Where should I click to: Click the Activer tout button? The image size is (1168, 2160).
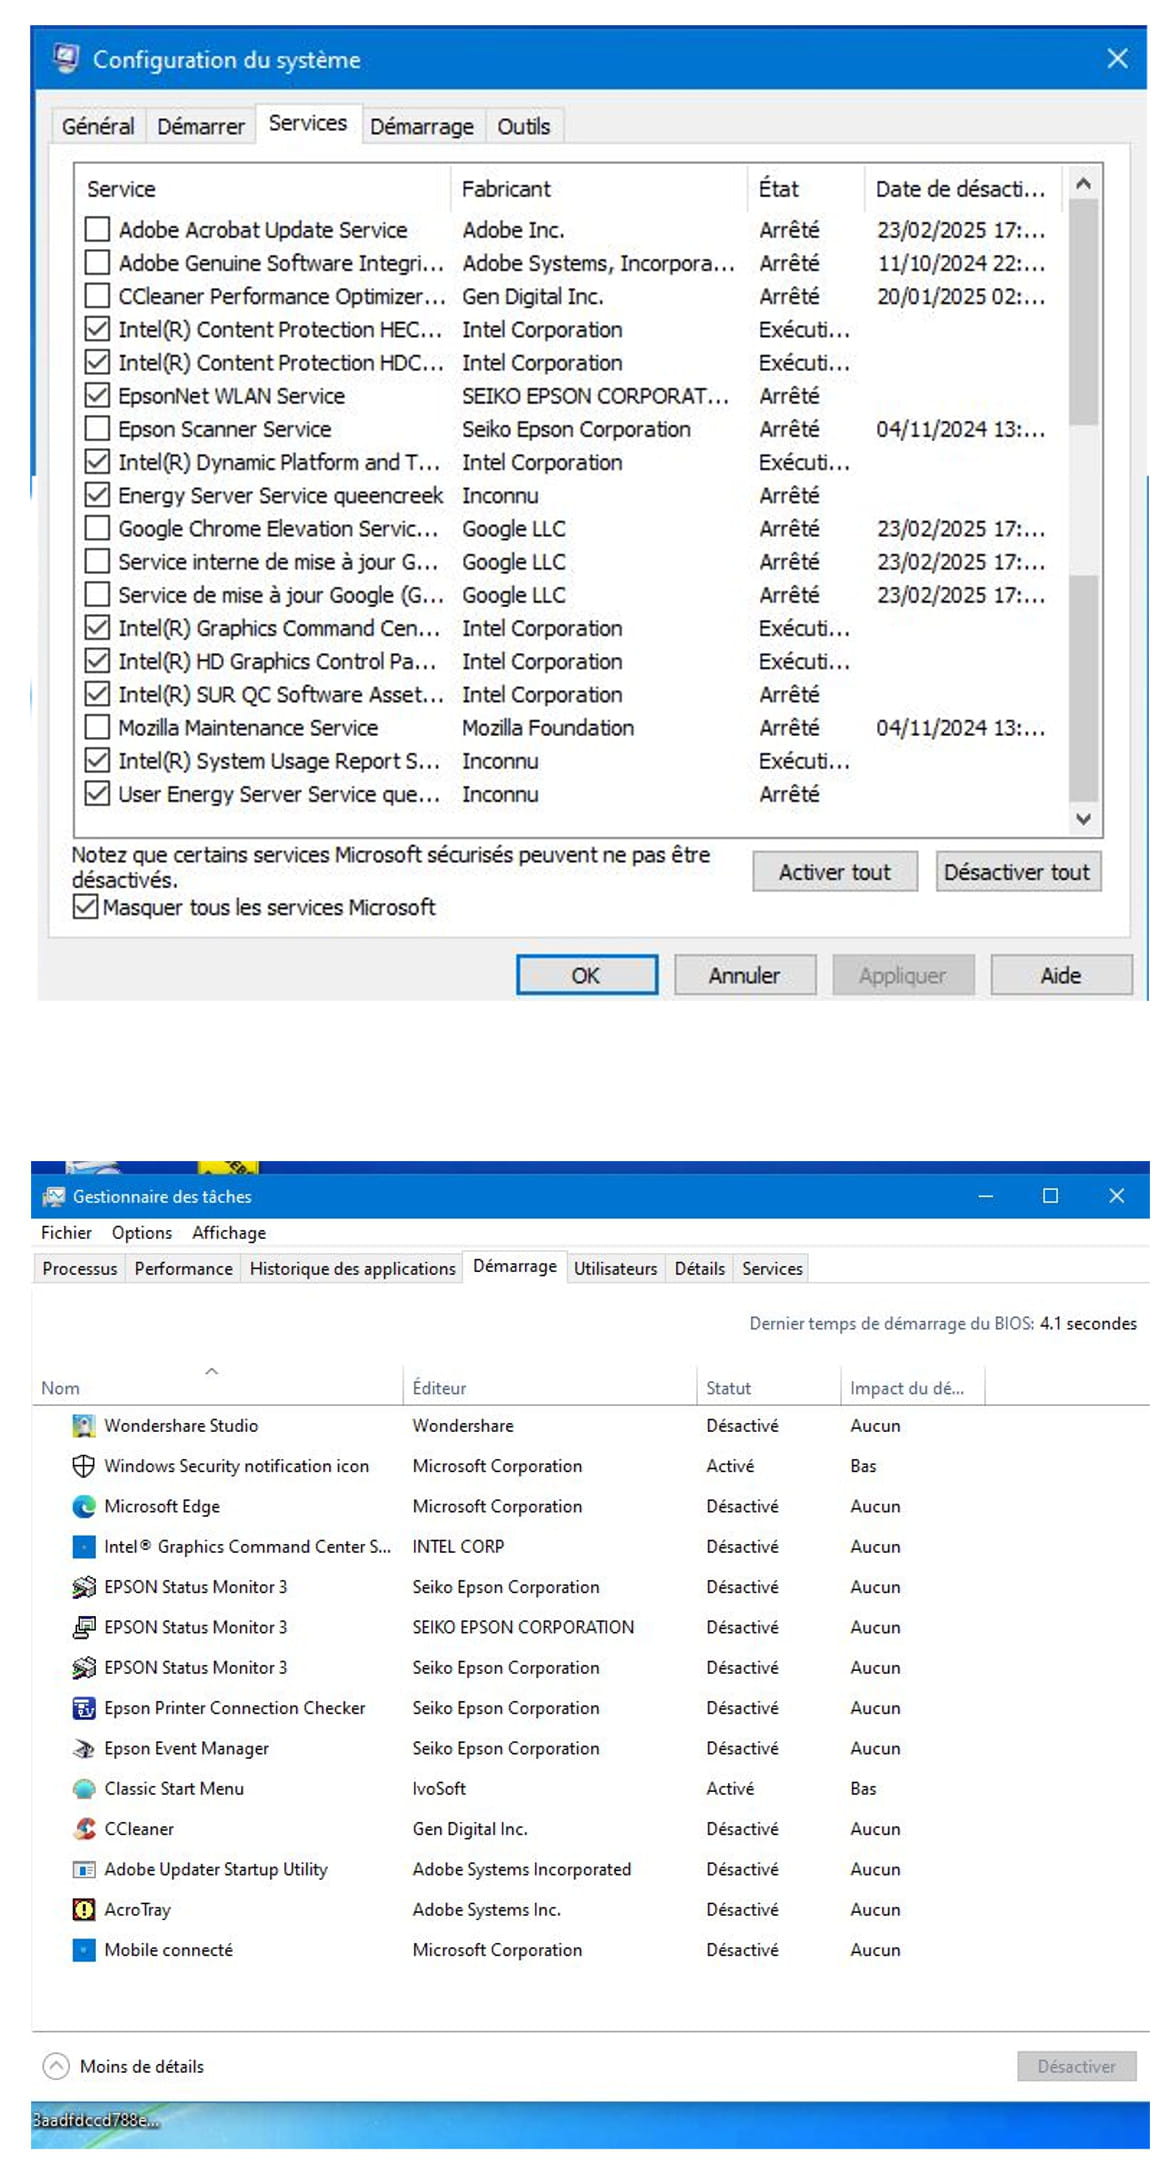coord(835,872)
